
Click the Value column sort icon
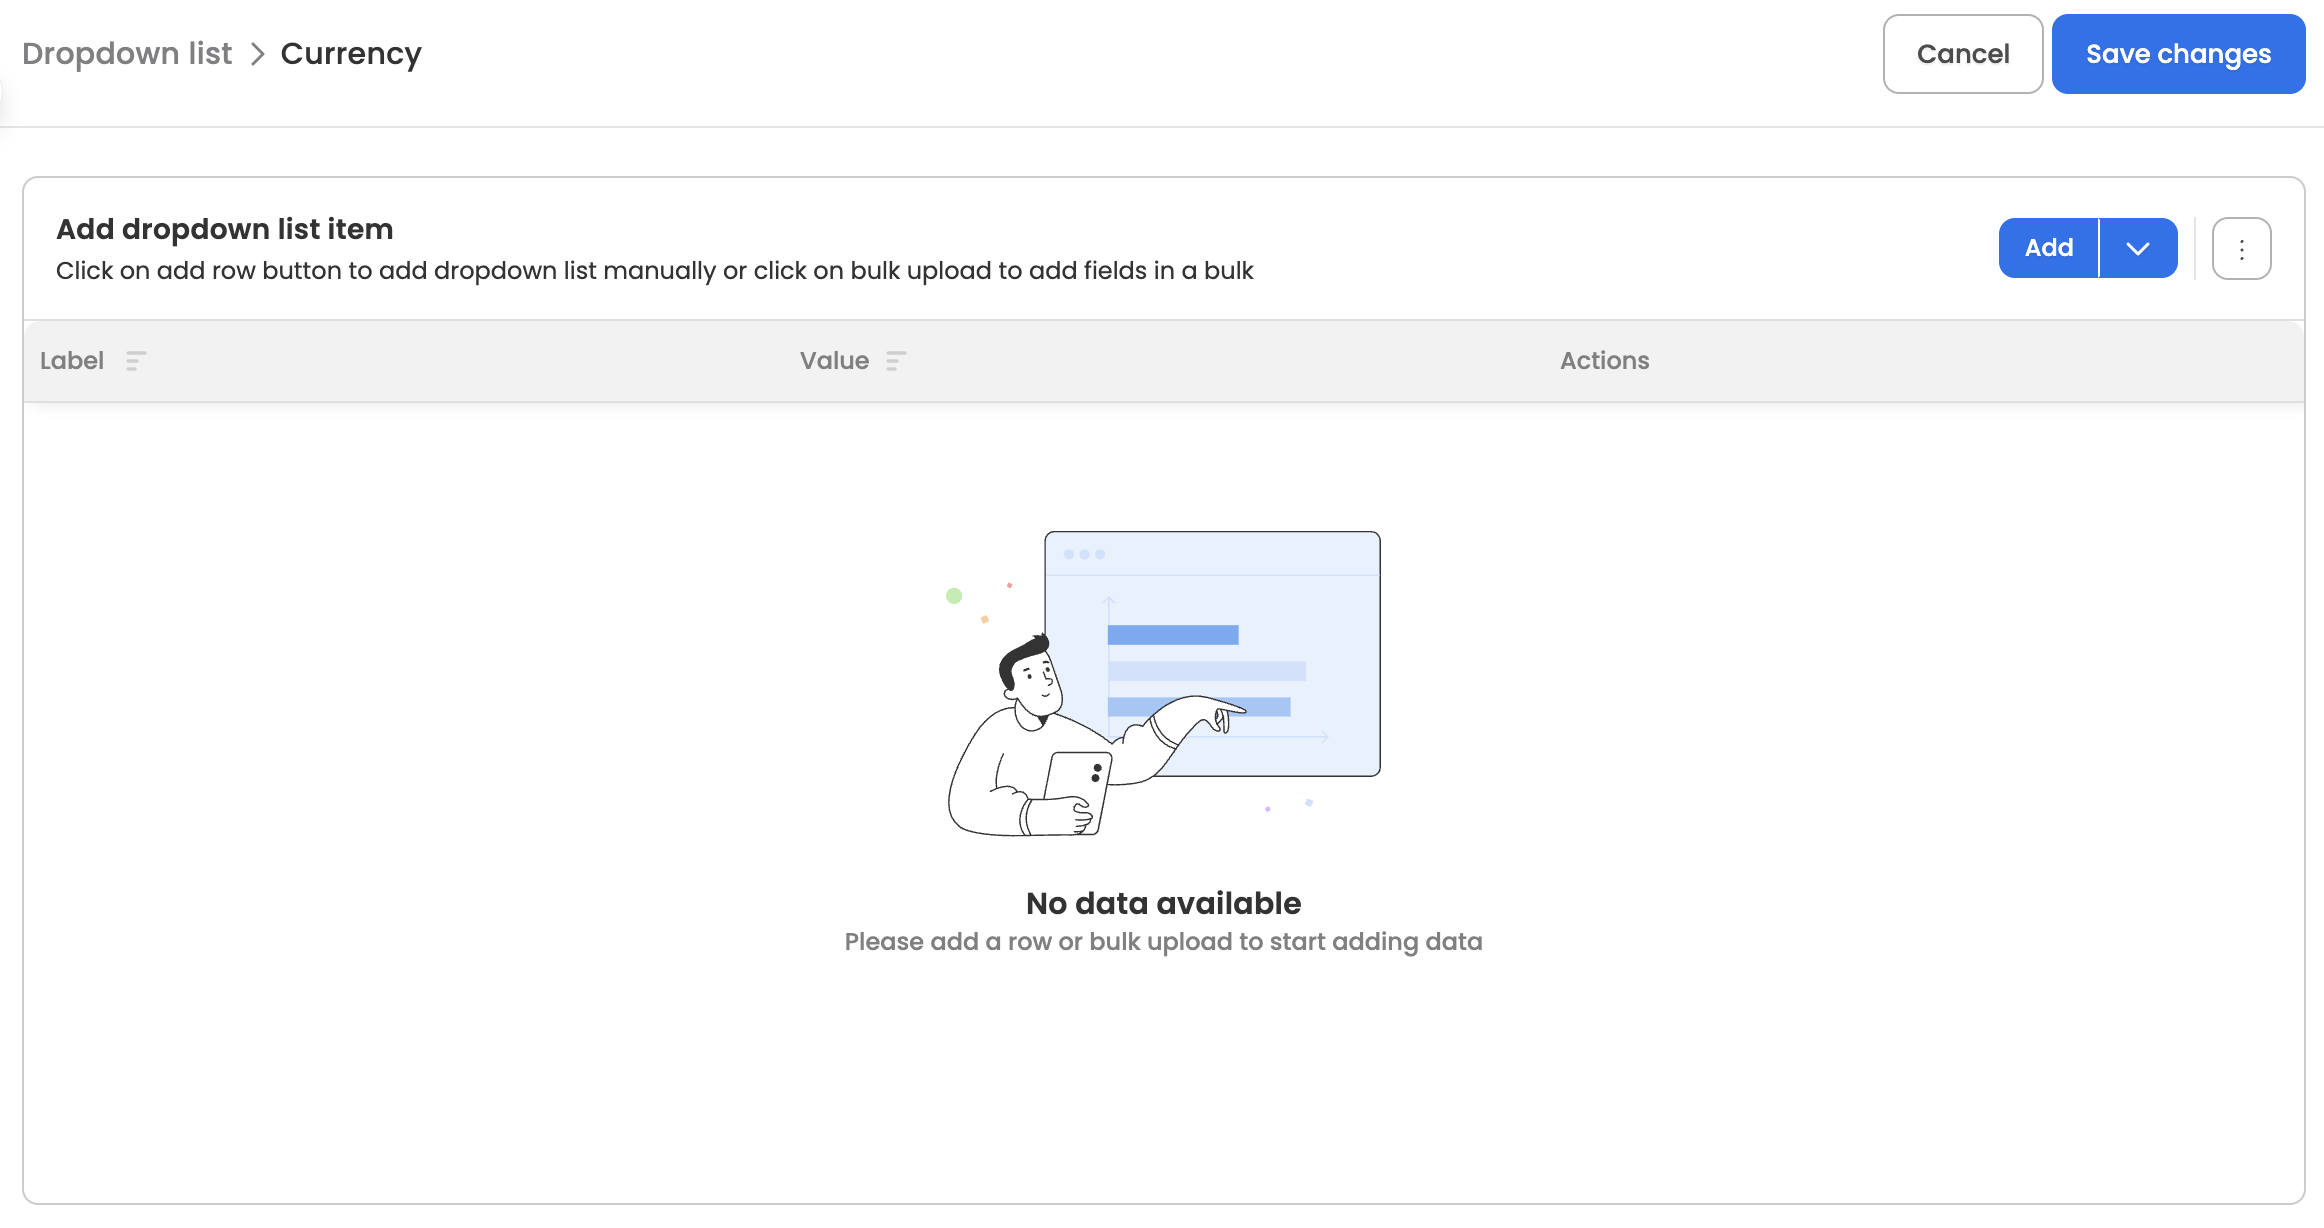[x=896, y=361]
